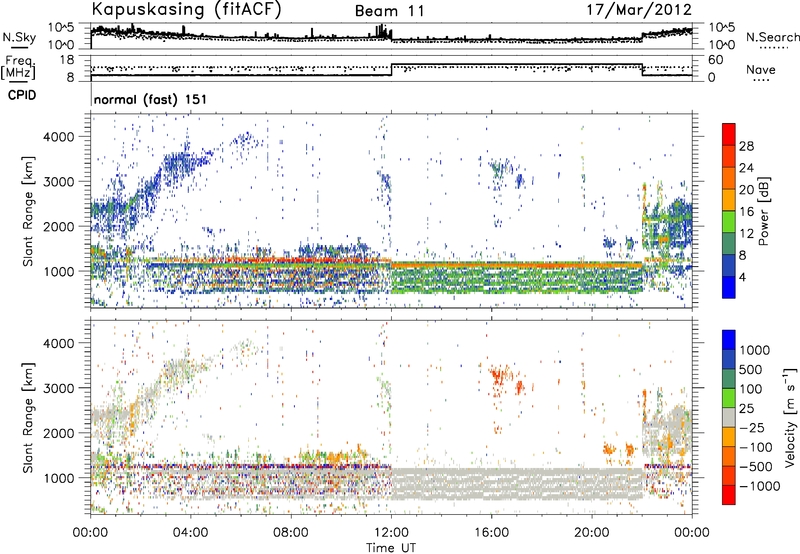Click the '16' tick on Power colorbar

(x=746, y=212)
